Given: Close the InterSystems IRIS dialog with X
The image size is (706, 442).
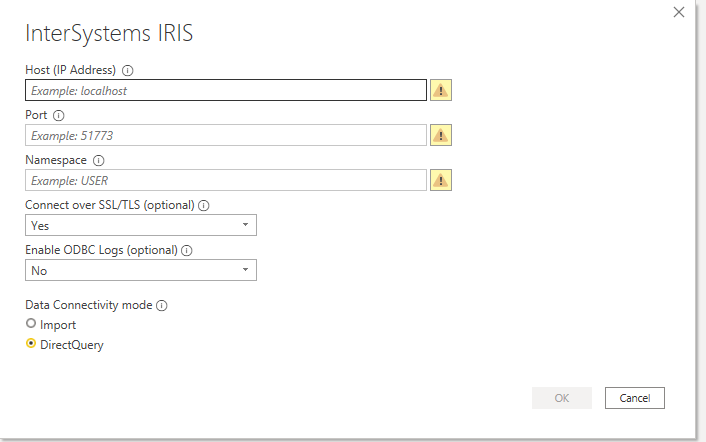Looking at the screenshot, I should pyautogui.click(x=679, y=12).
